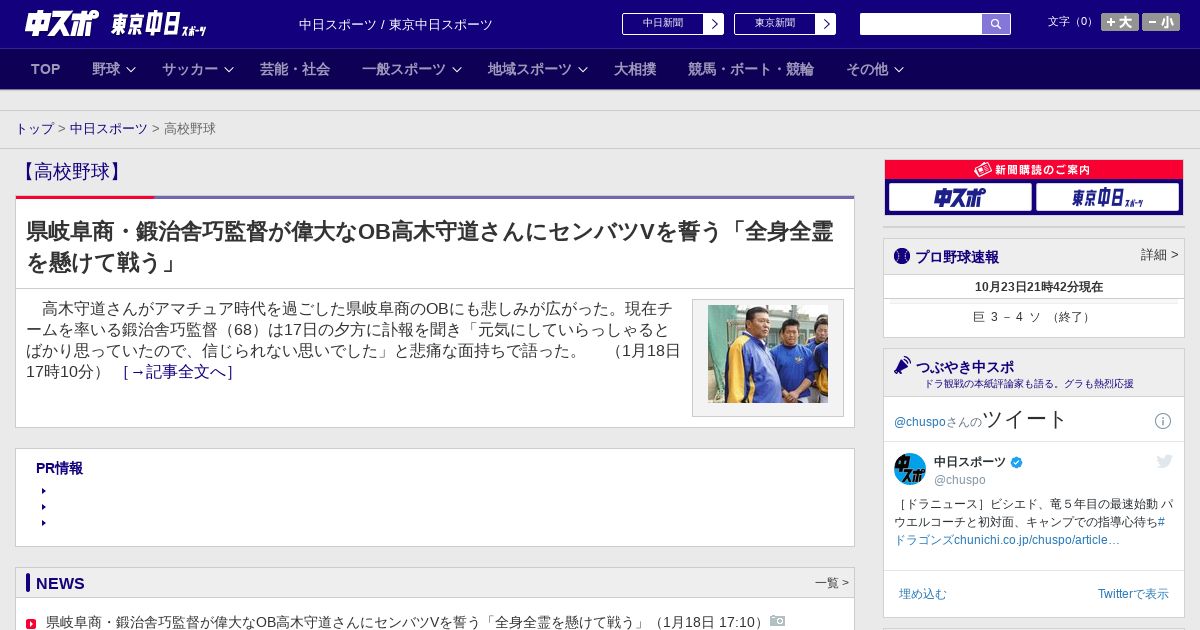Click the 東京中日スポーツ subscription banner button

[1107, 198]
